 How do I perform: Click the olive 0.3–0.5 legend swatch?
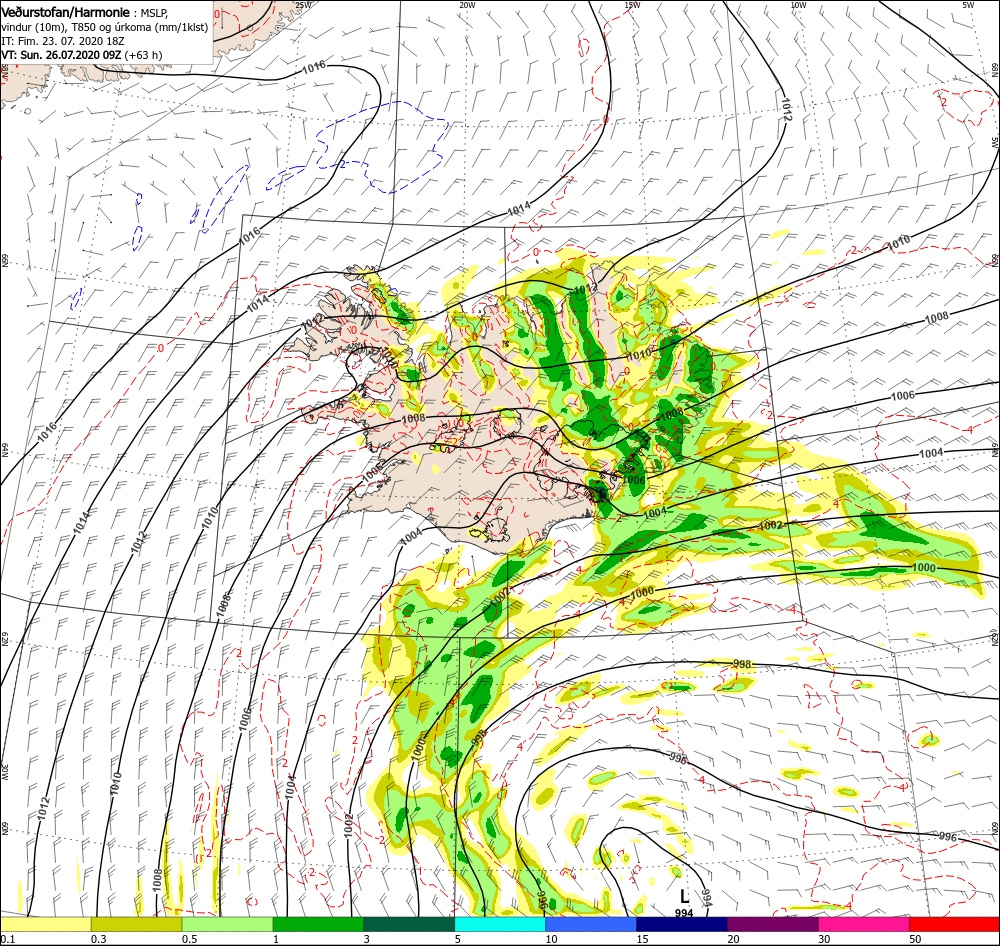click(136, 924)
